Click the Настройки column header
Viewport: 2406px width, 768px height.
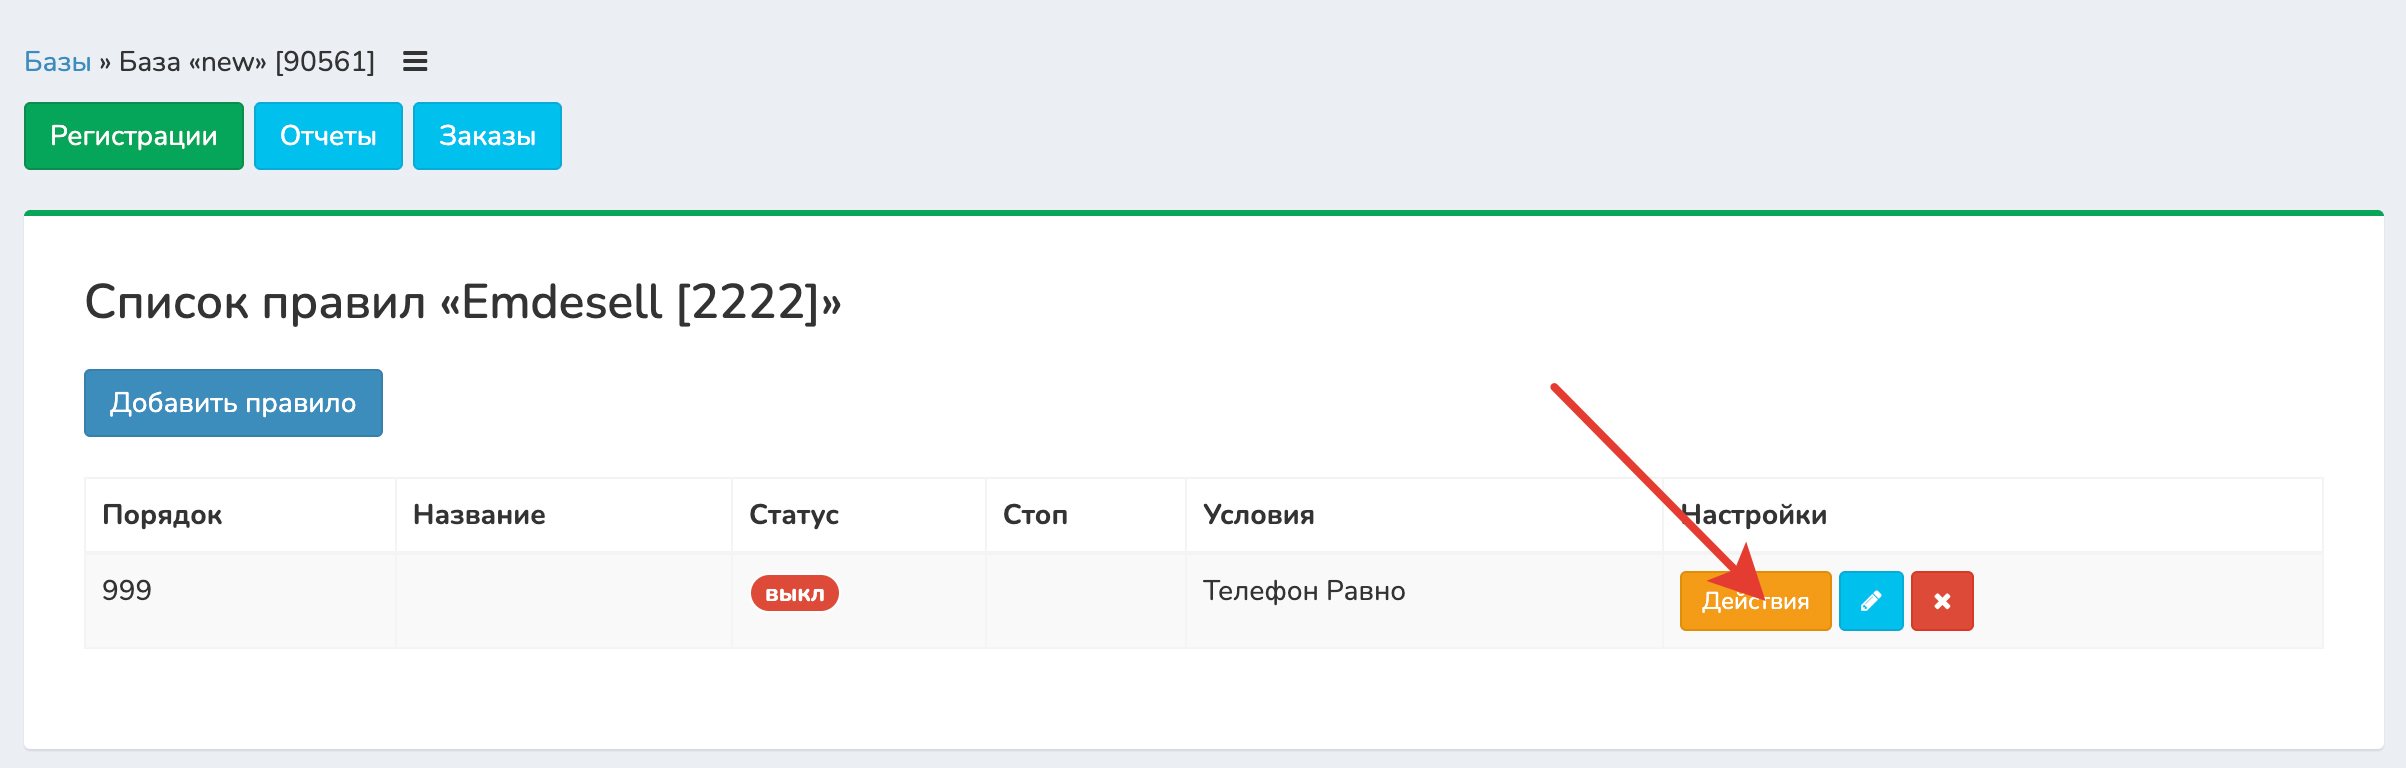pos(1755,515)
